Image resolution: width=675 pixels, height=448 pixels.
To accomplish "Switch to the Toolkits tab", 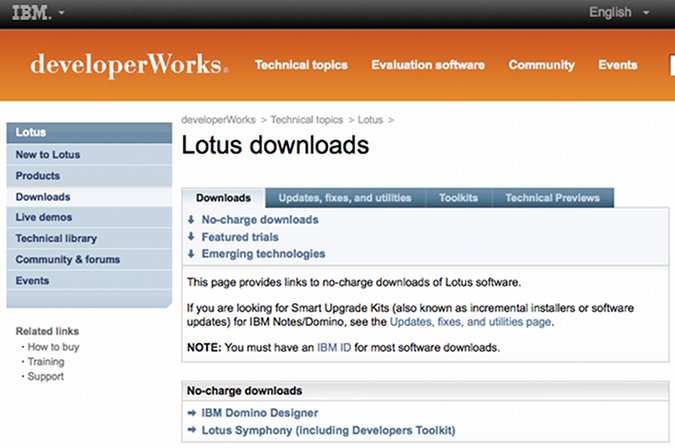I will [x=458, y=198].
